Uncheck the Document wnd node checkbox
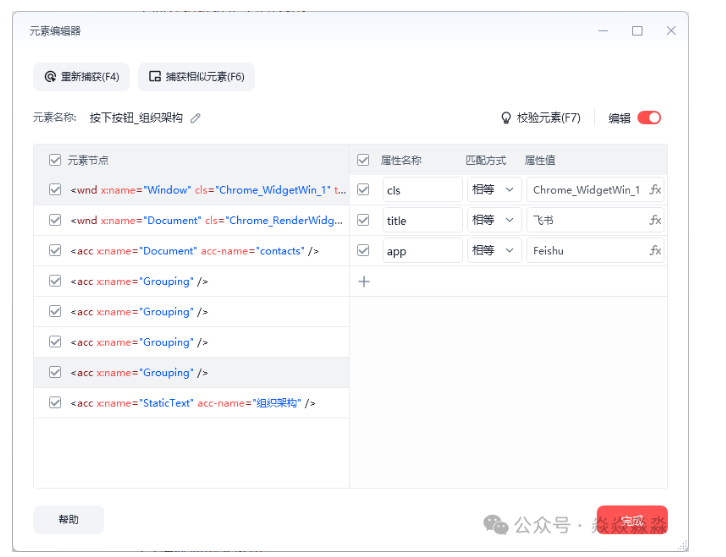Screen dimensions: 726x557 point(55,220)
